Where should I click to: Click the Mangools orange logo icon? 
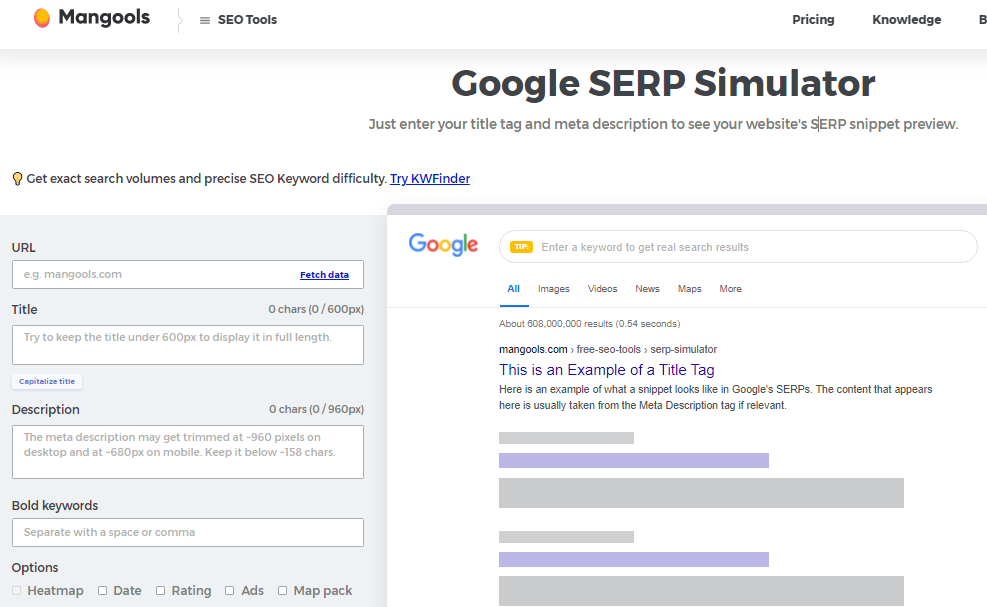click(x=42, y=18)
